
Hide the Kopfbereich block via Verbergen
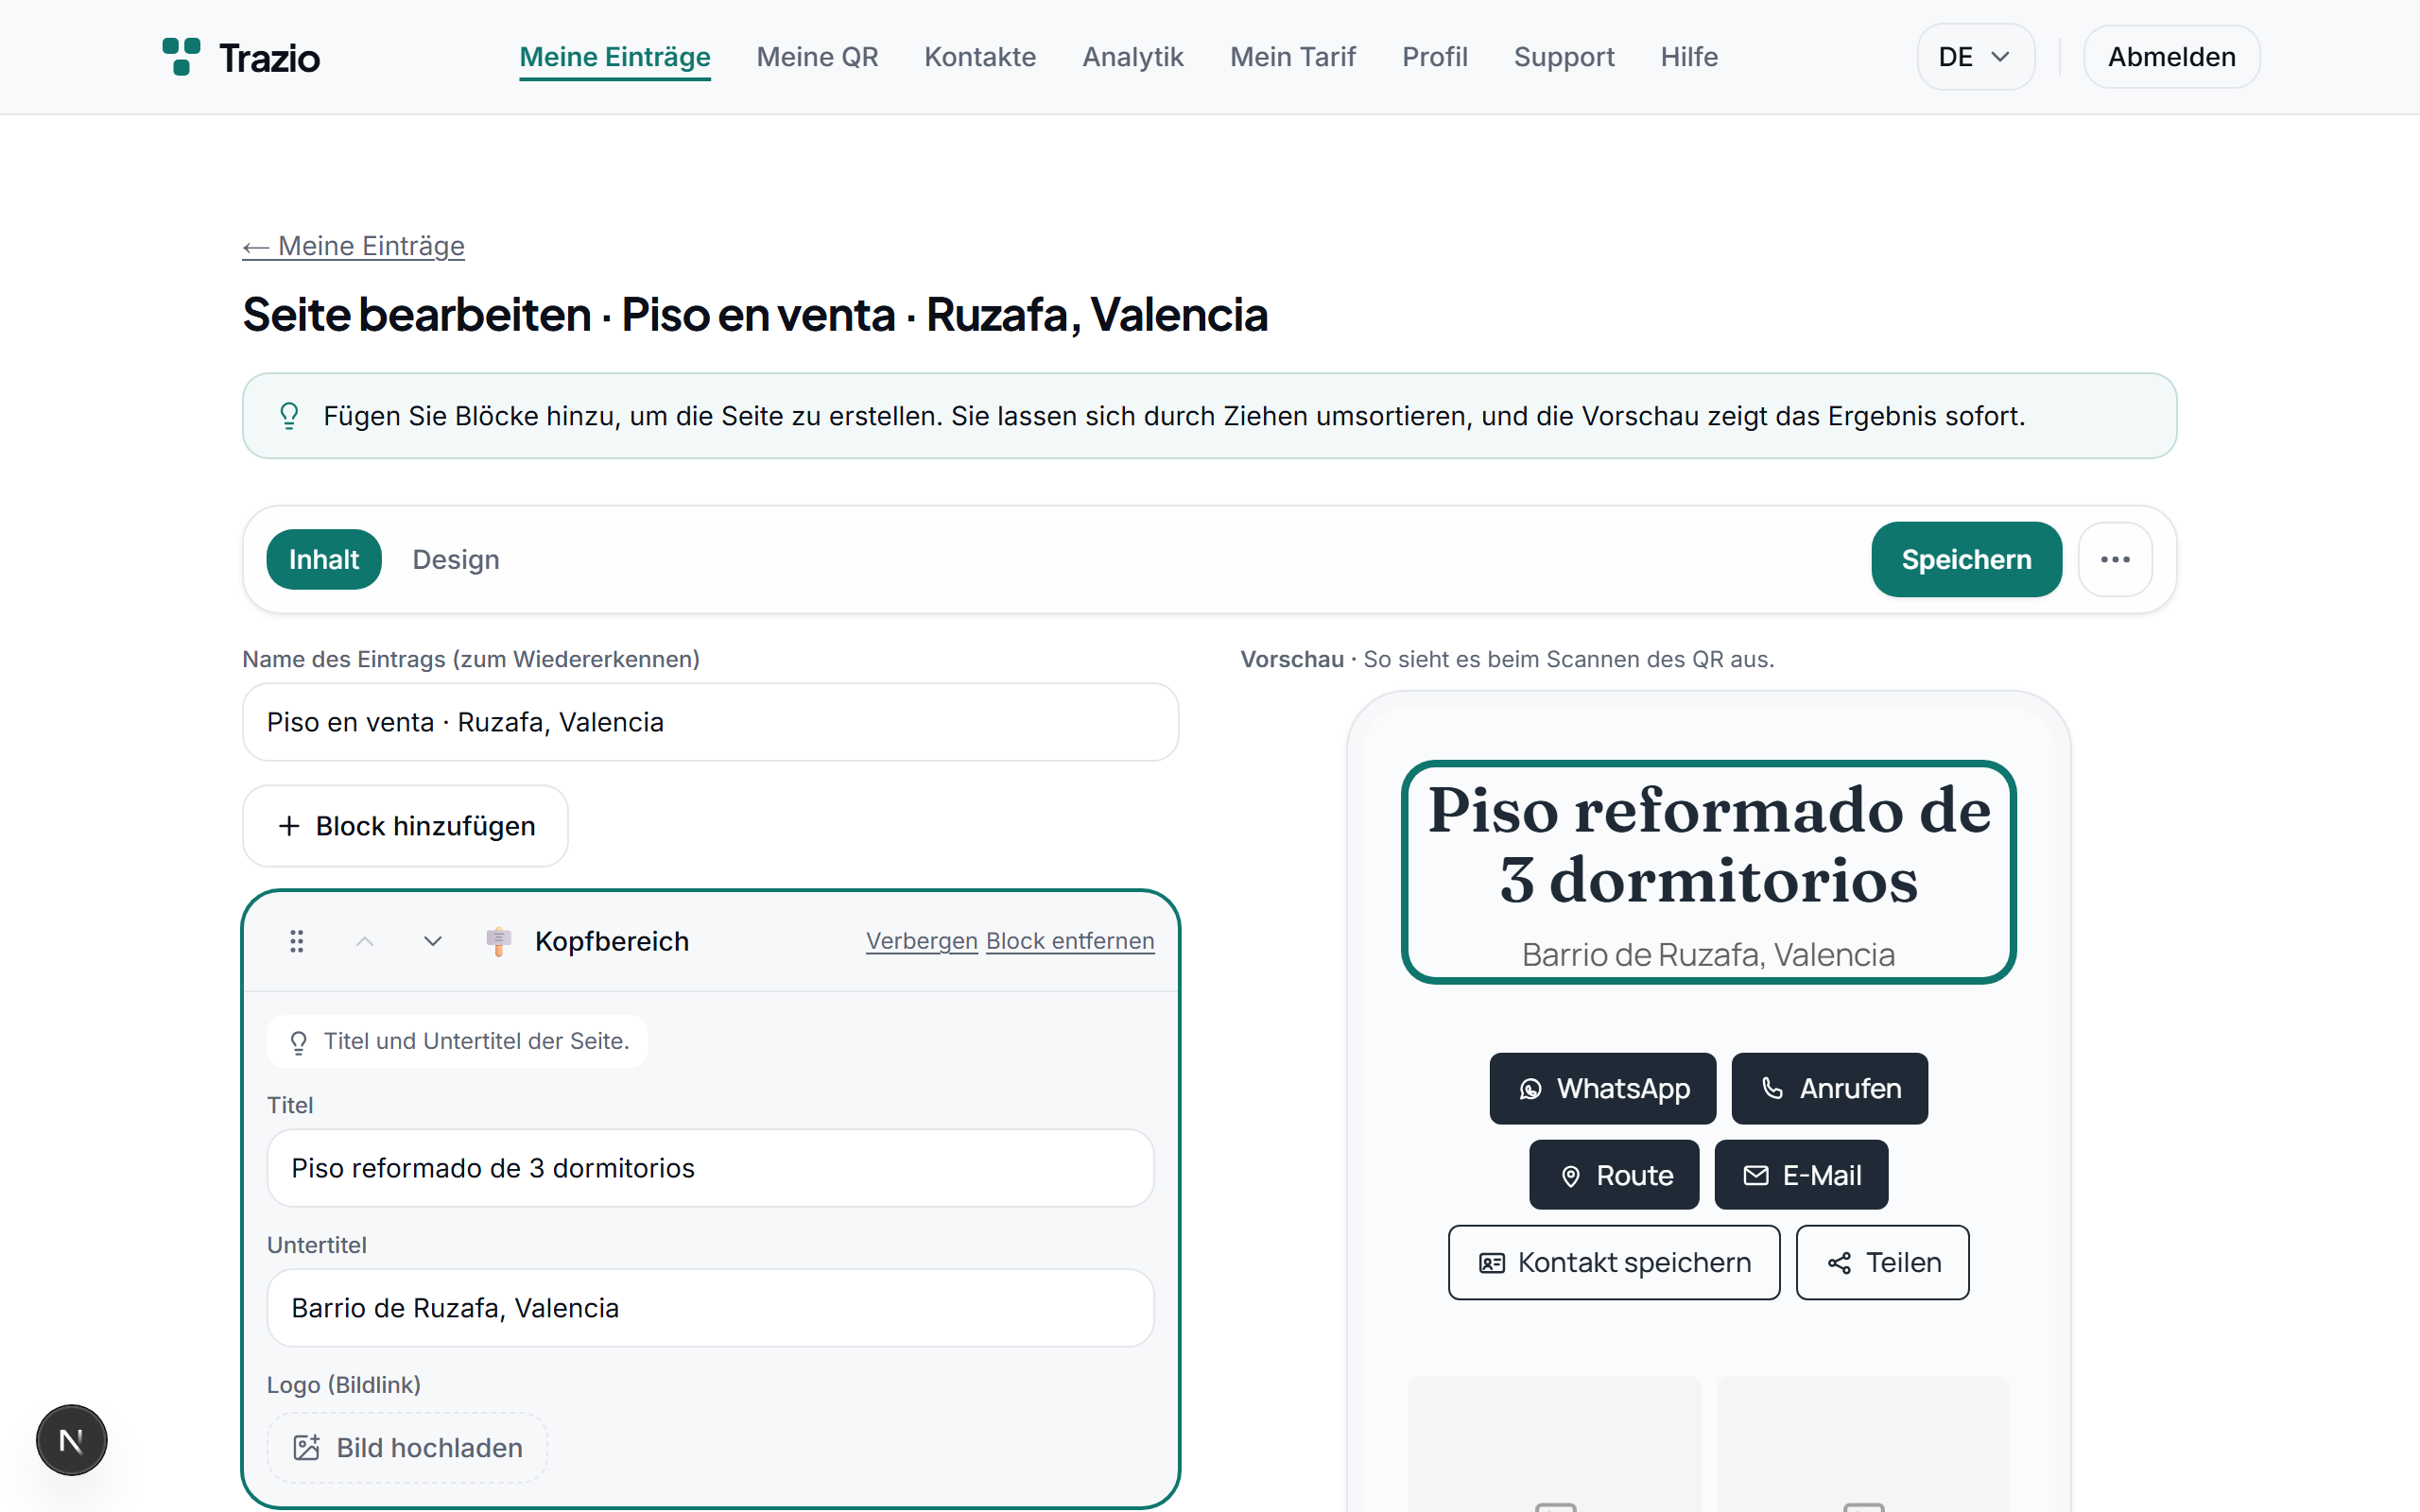tap(921, 941)
